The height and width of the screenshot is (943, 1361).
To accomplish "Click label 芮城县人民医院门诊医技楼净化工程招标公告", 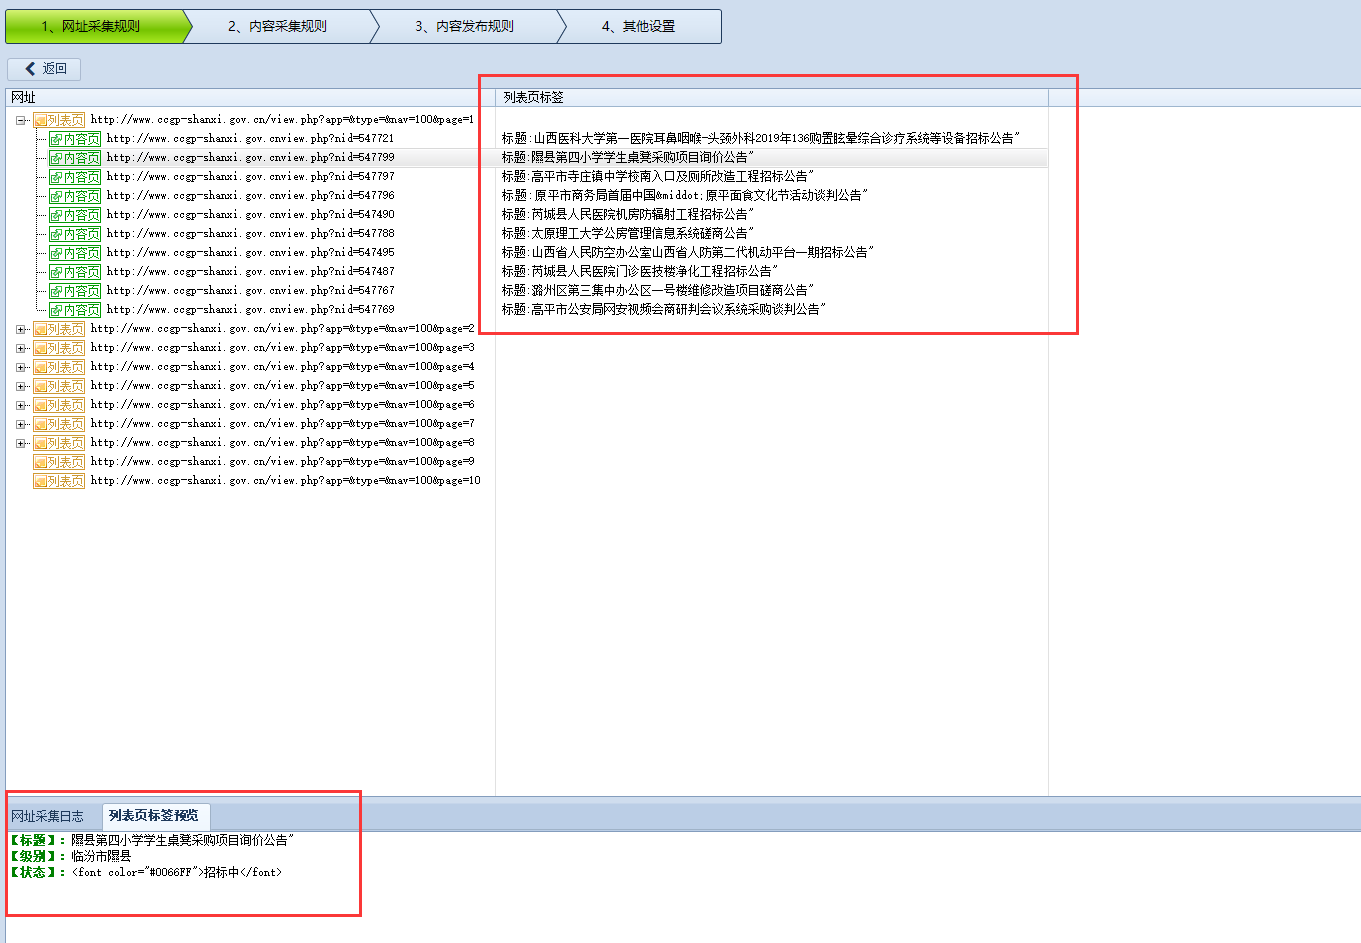I will tap(639, 272).
